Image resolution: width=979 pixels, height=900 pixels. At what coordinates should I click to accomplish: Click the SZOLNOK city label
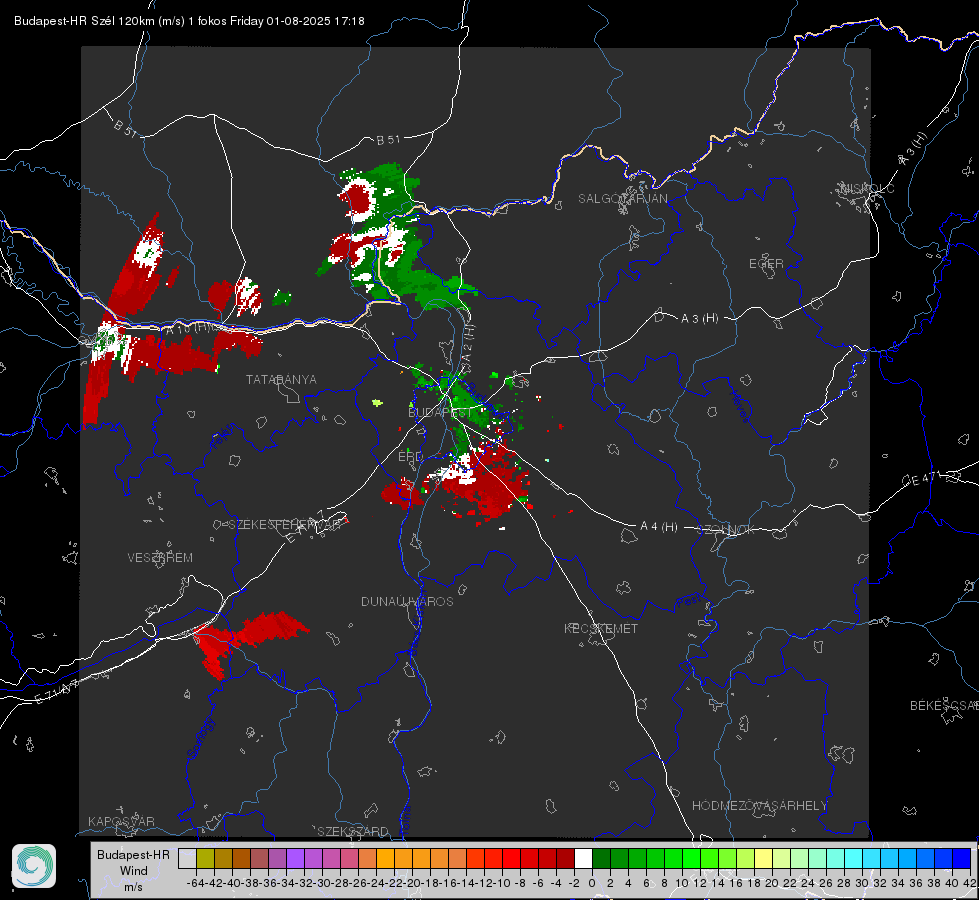click(x=726, y=529)
